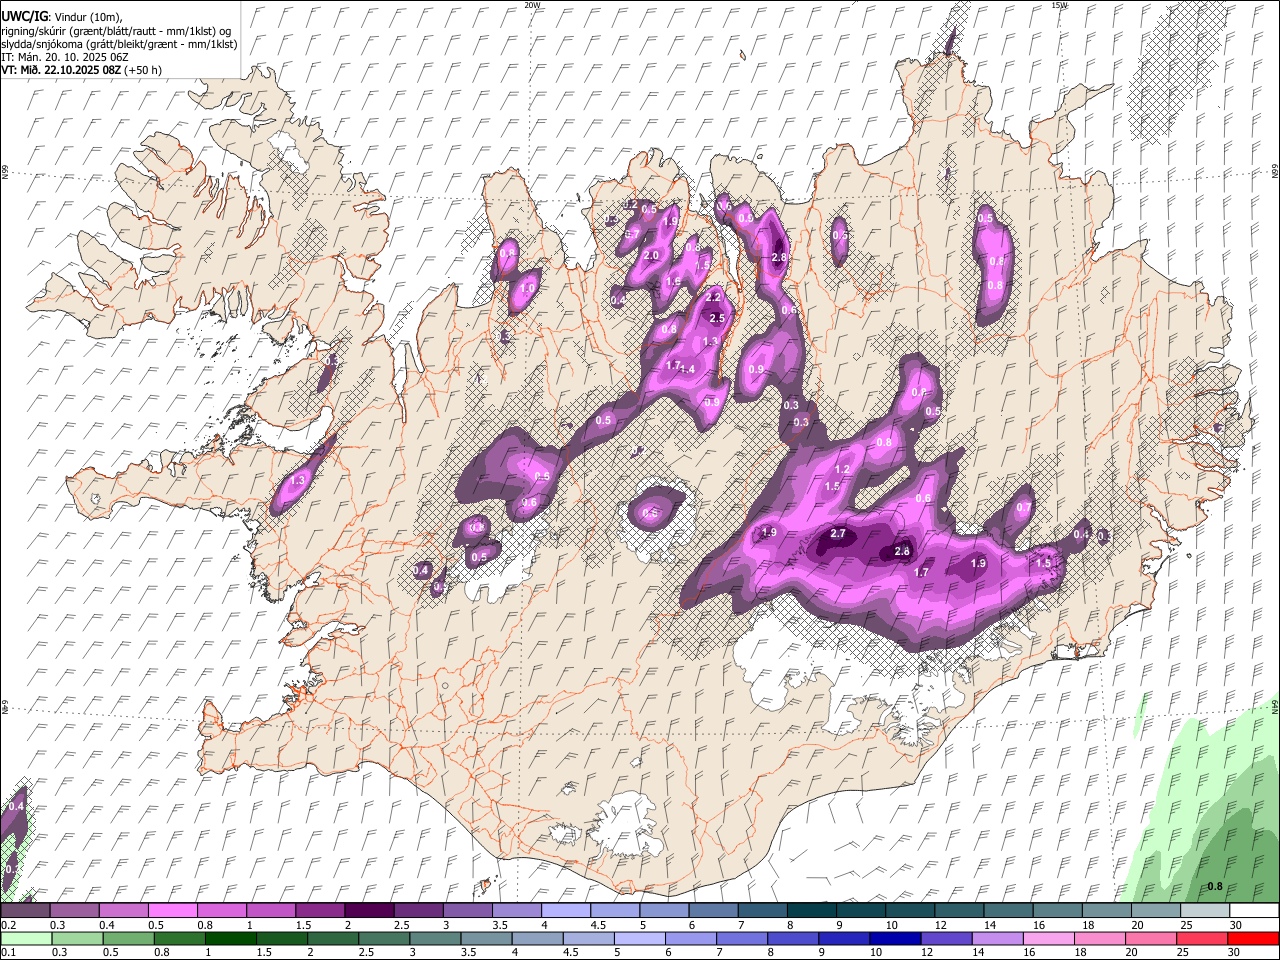The image size is (1280, 960).
Task: Pick the light pink swatch labeled 16 in the bottom legend
Action: coord(1050,938)
